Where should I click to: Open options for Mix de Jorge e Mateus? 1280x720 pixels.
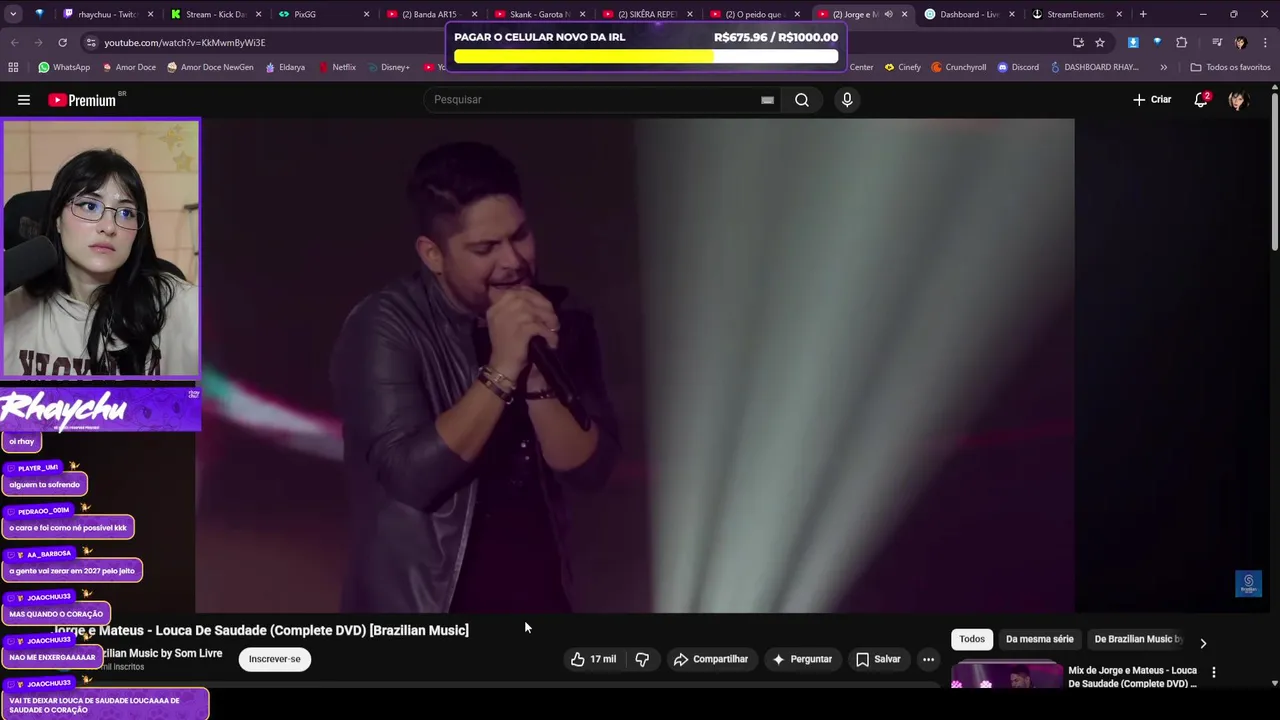coord(1214,672)
